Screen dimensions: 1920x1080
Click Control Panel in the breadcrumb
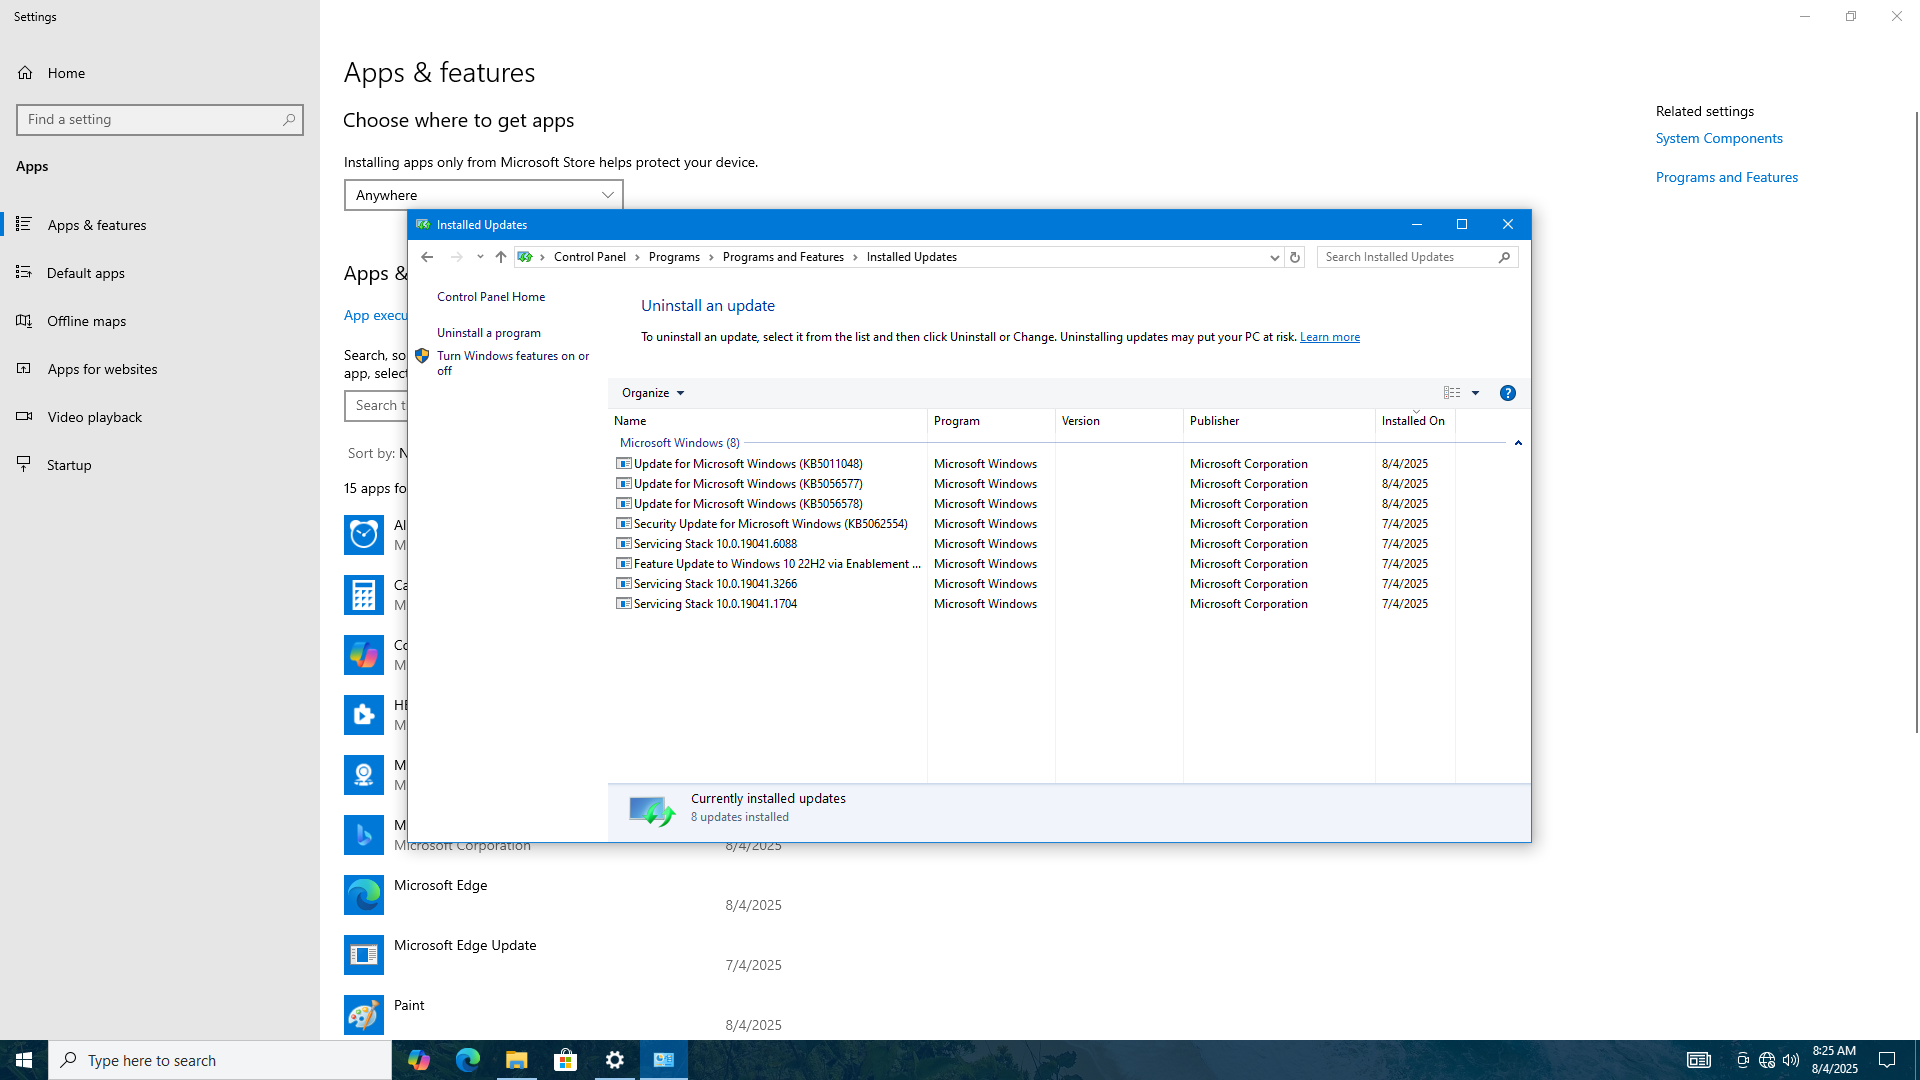click(x=590, y=257)
